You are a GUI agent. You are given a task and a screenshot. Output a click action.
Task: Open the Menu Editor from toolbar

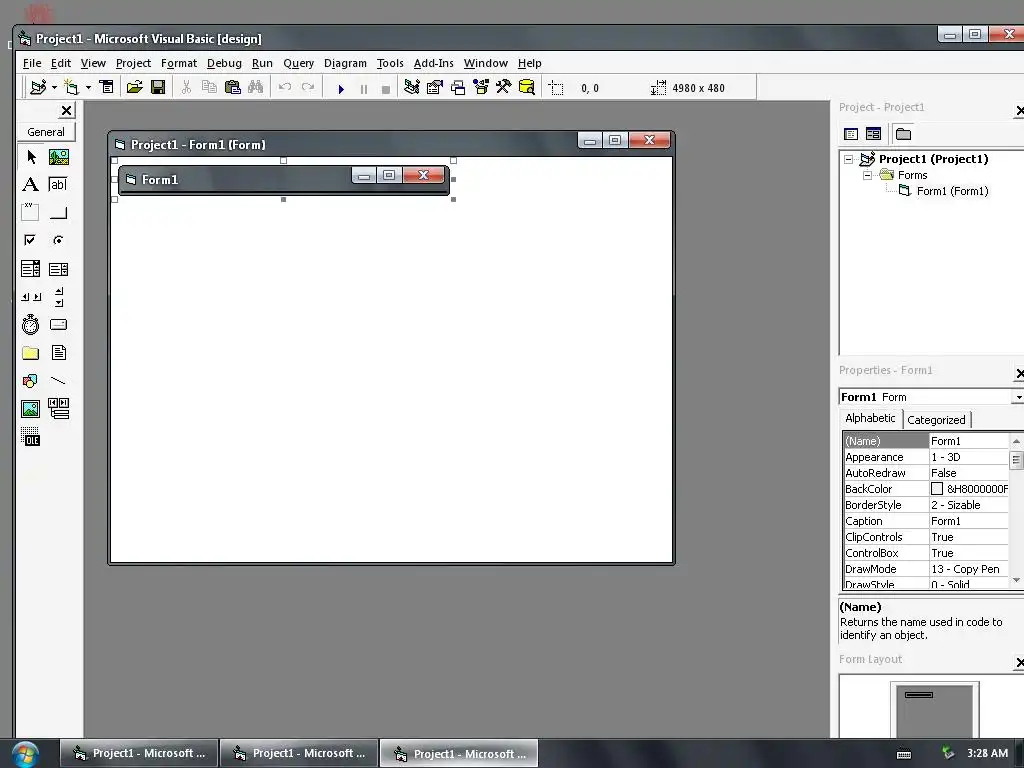(x=106, y=87)
